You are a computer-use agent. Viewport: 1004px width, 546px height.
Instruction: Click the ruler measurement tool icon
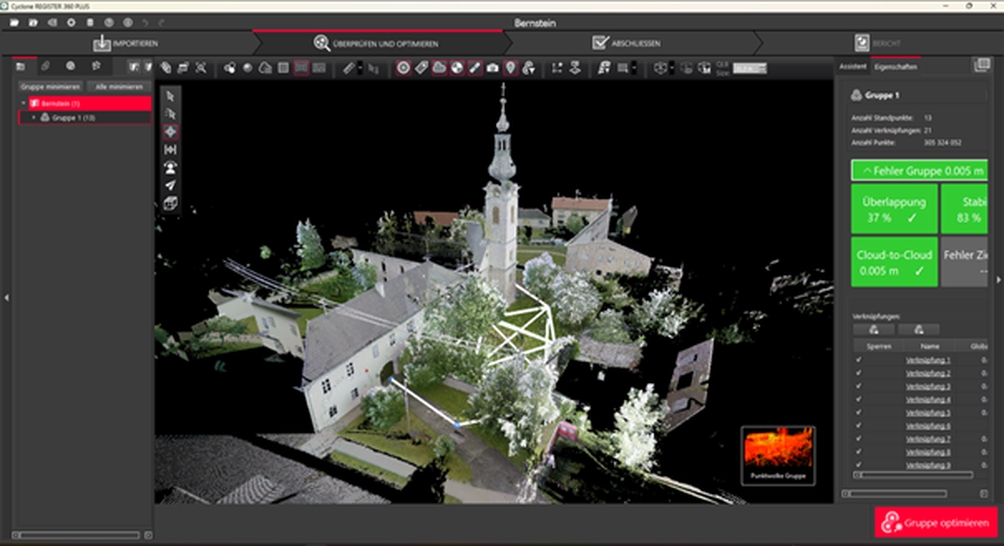(x=349, y=68)
